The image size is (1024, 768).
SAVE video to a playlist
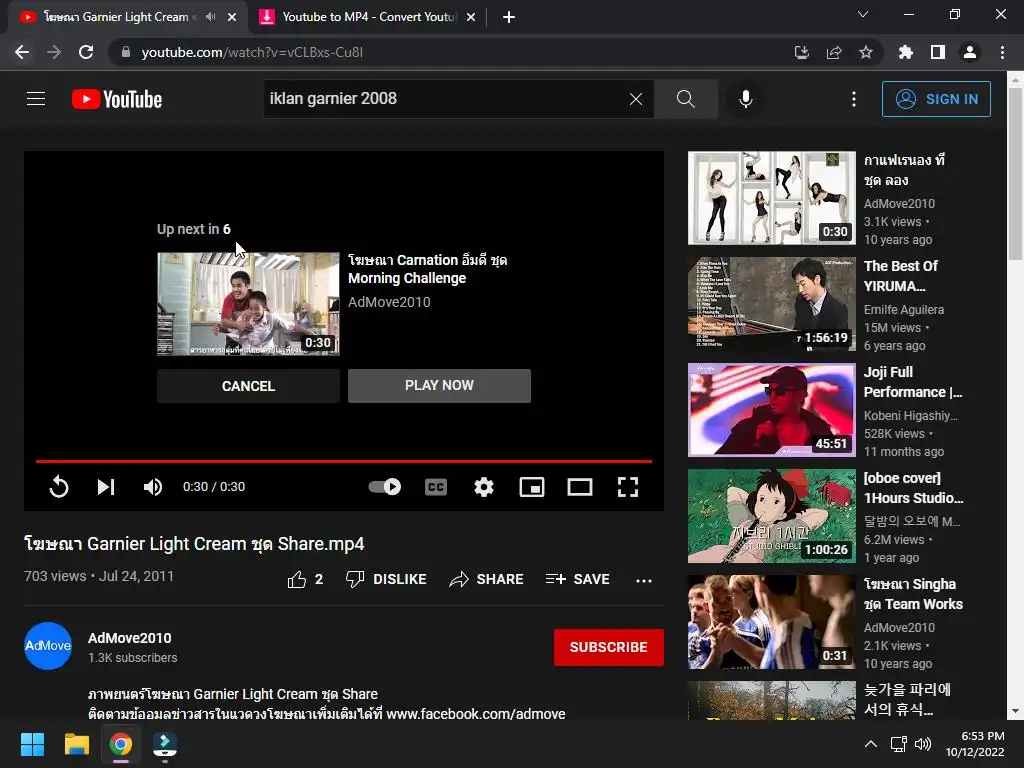pos(577,579)
